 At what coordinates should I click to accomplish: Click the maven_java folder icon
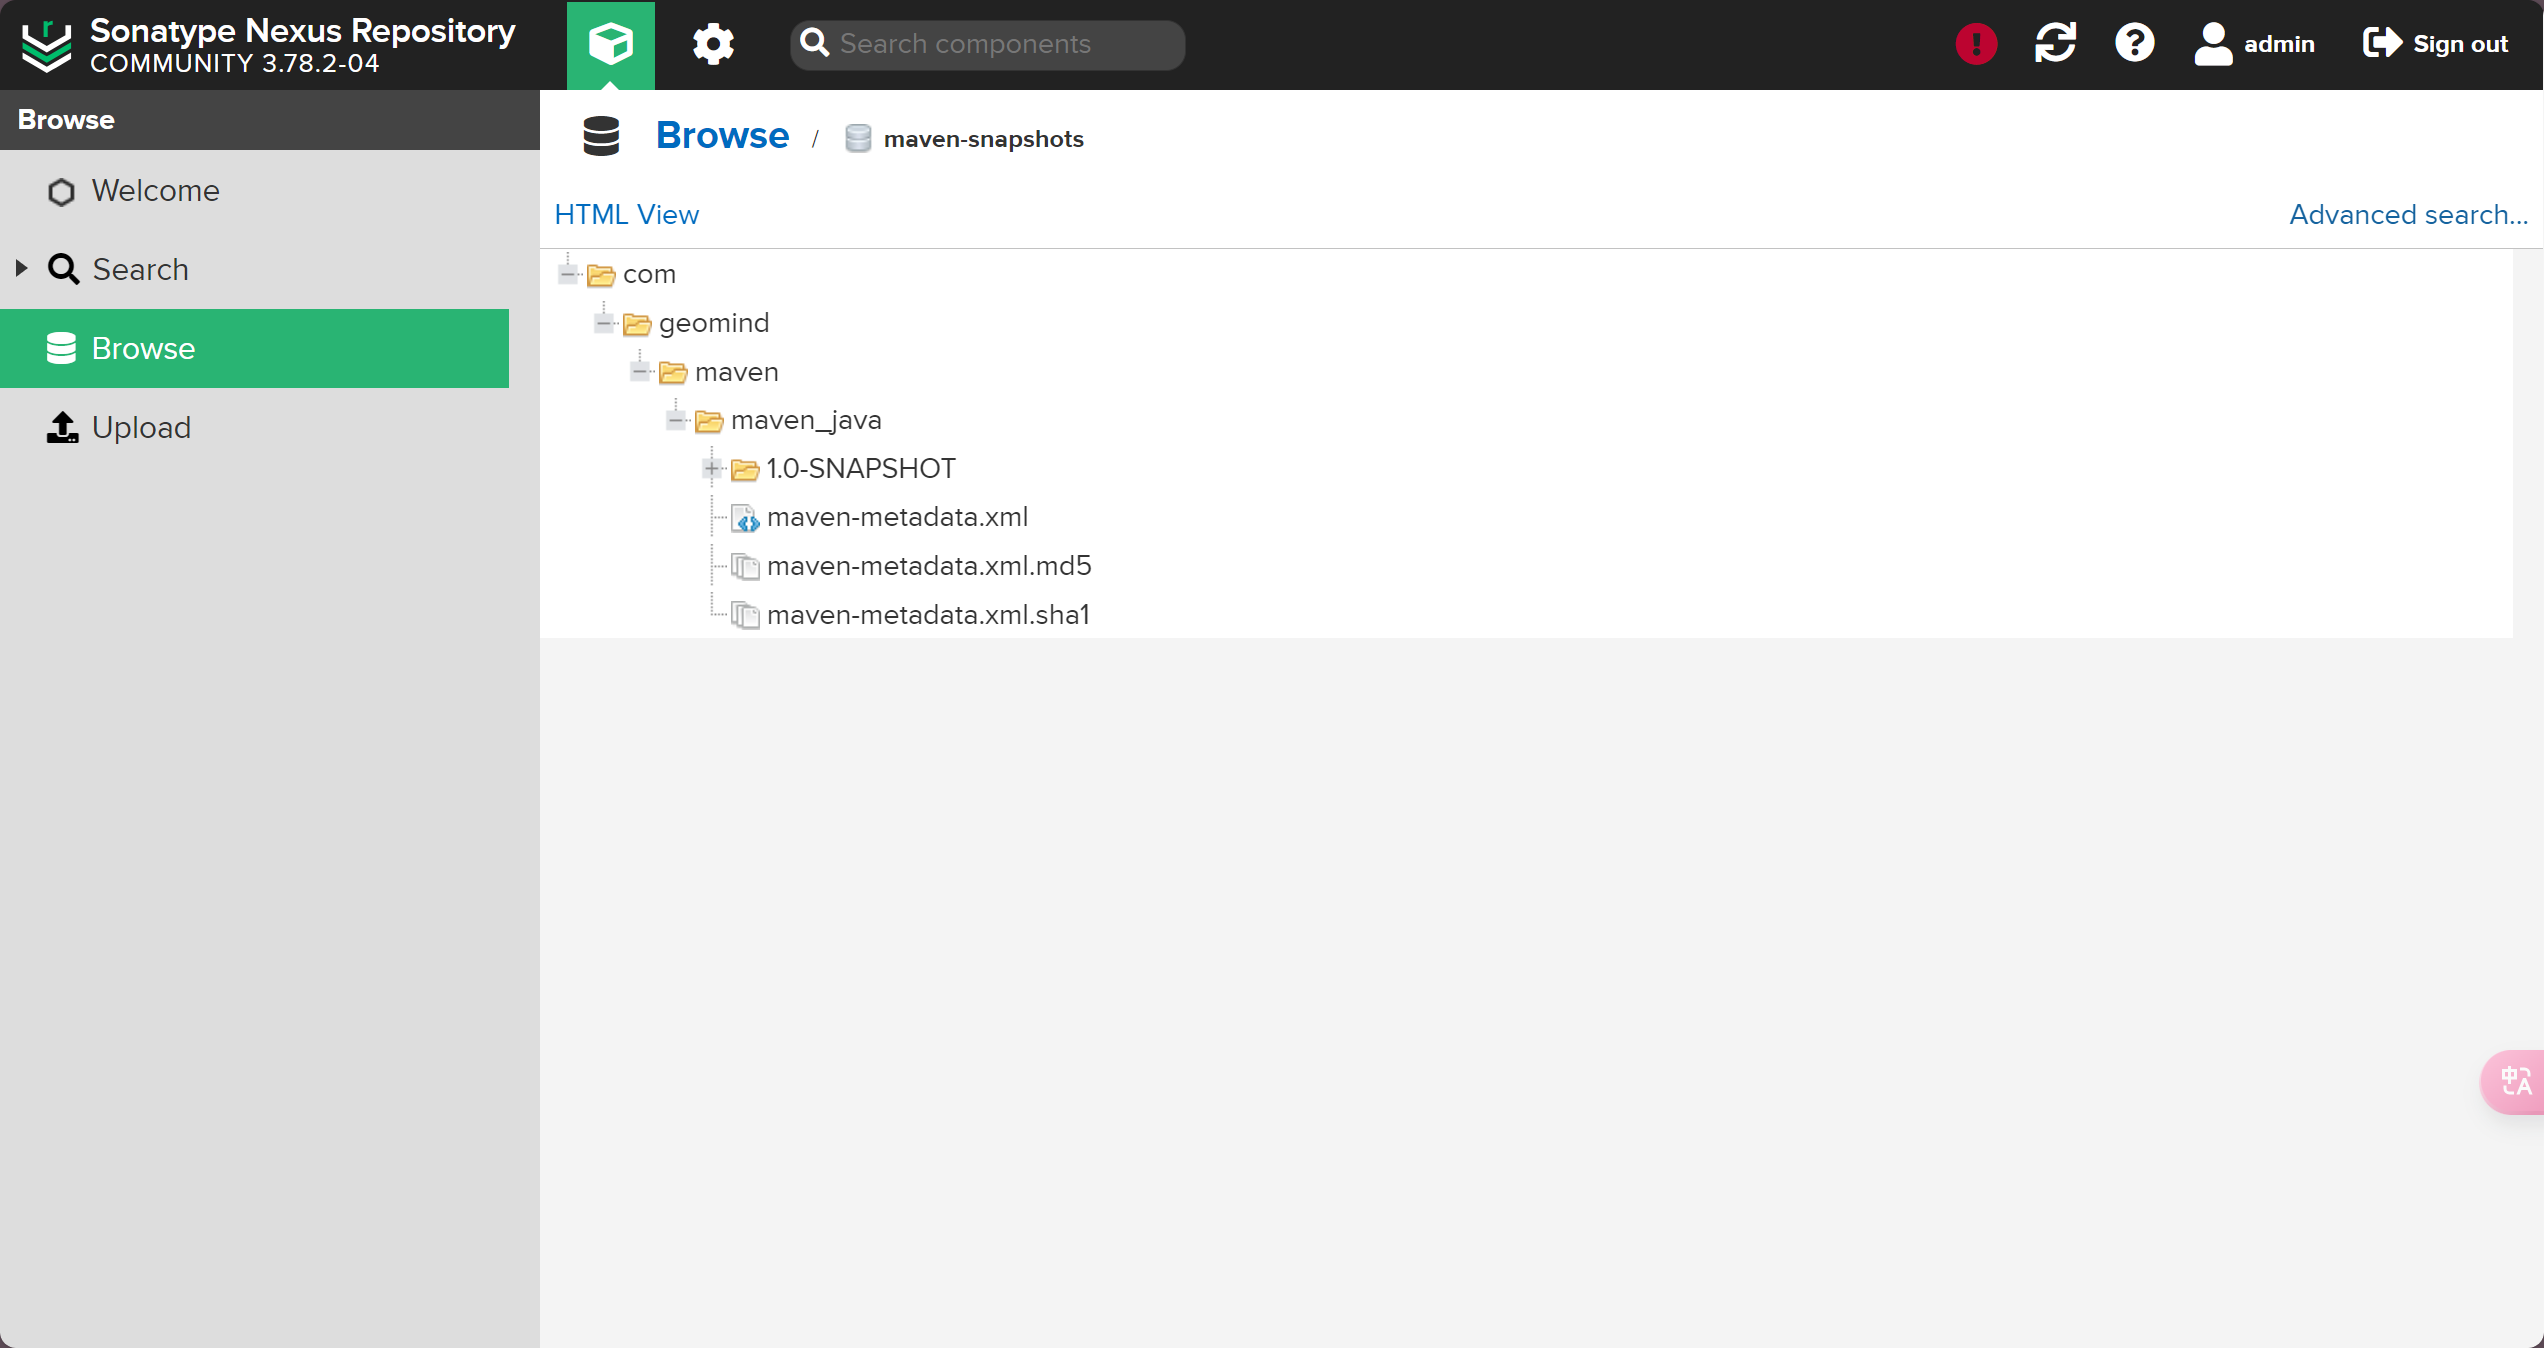click(709, 421)
